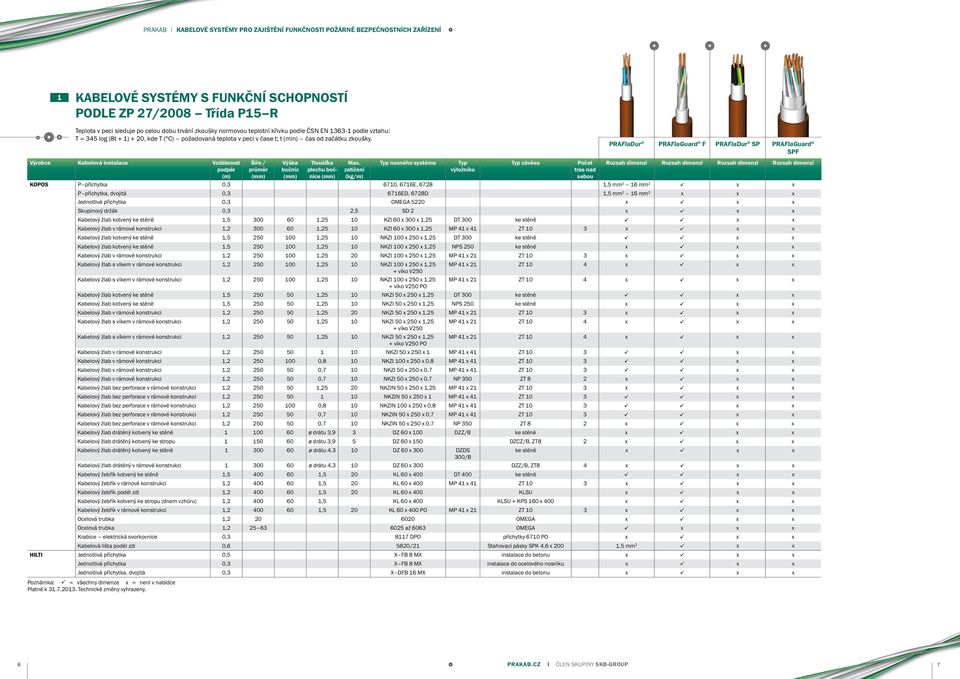Select the PRAFlaGuard SPF product label
The height and width of the screenshot is (679, 960).
[793, 148]
